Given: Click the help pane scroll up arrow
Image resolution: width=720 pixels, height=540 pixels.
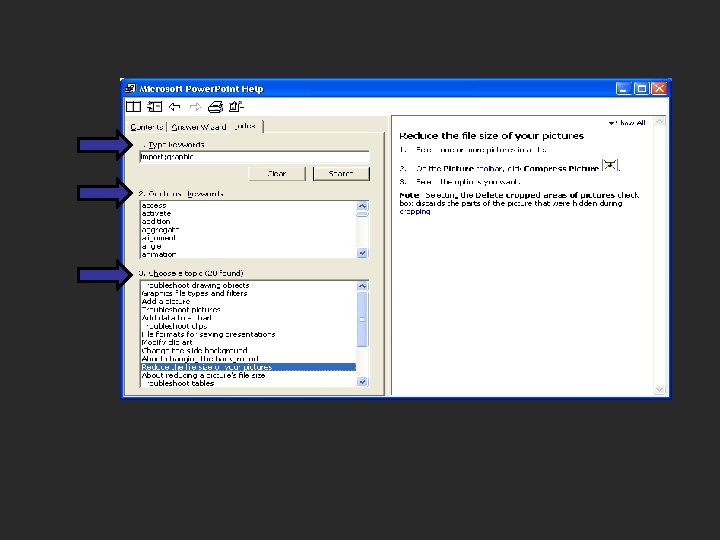Looking at the screenshot, I should (x=659, y=122).
